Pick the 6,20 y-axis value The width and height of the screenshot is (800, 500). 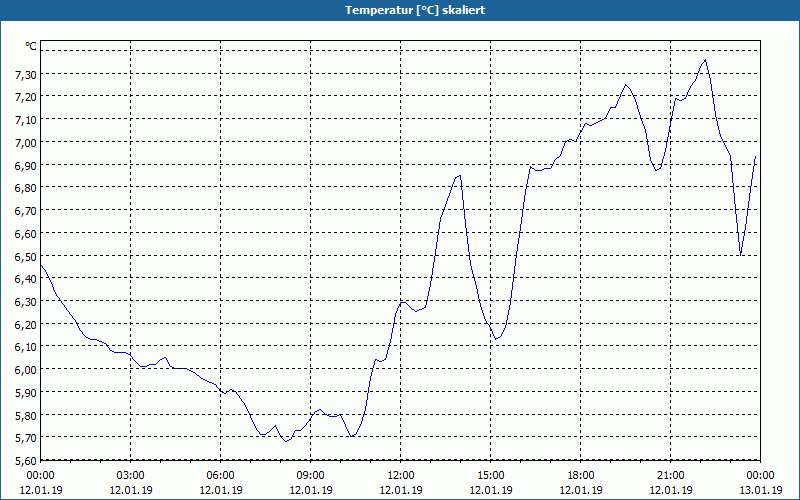click(26, 324)
